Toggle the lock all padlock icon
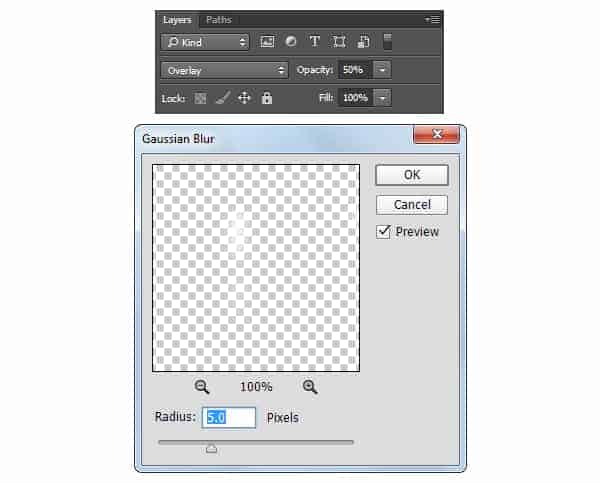 267,98
